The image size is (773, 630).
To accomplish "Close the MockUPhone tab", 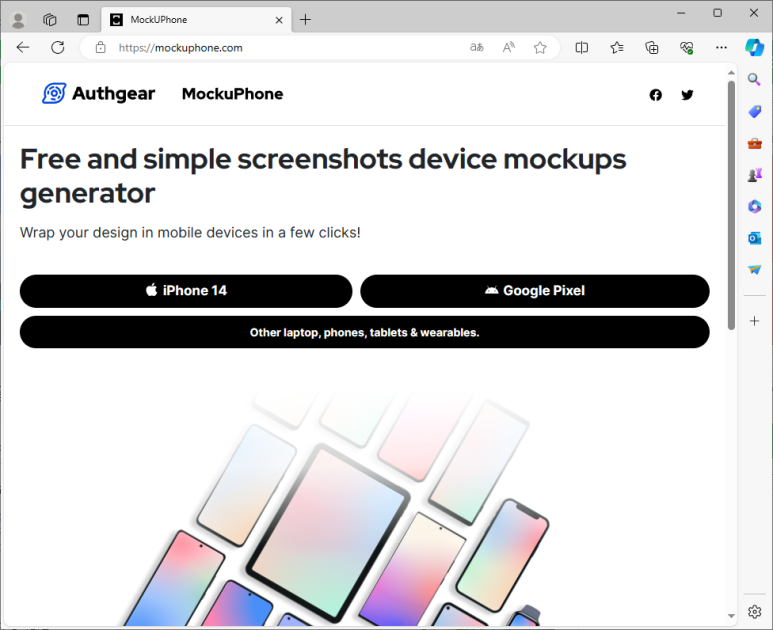I will click(x=279, y=20).
